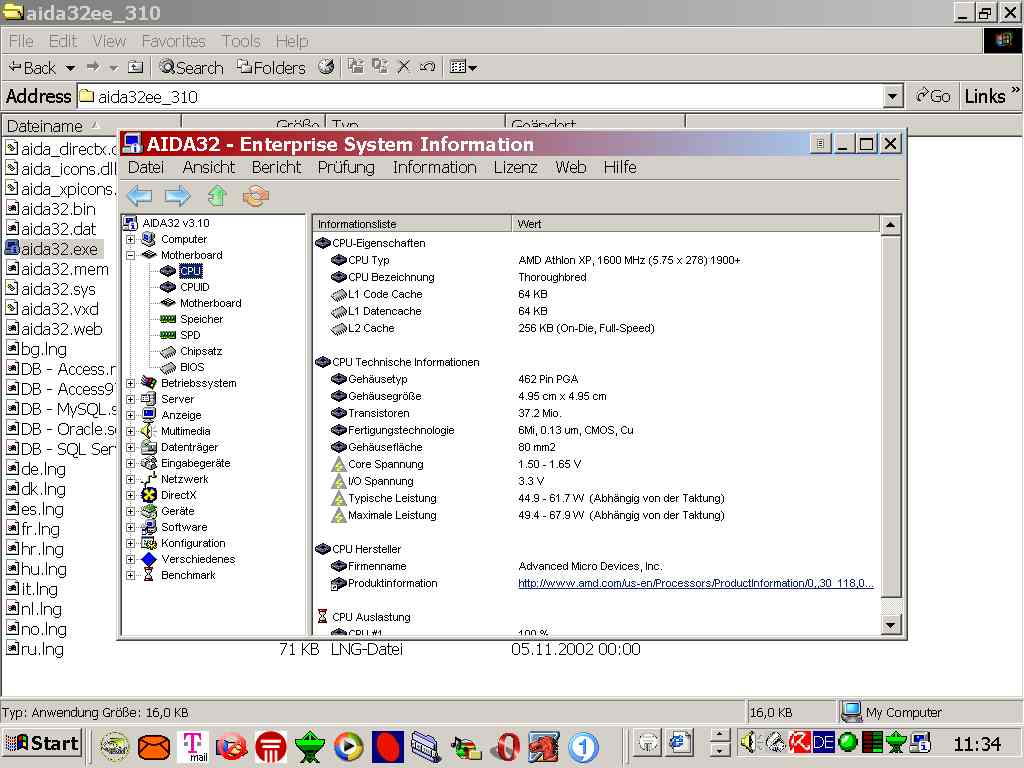Select BIOS tree entry

(191, 367)
